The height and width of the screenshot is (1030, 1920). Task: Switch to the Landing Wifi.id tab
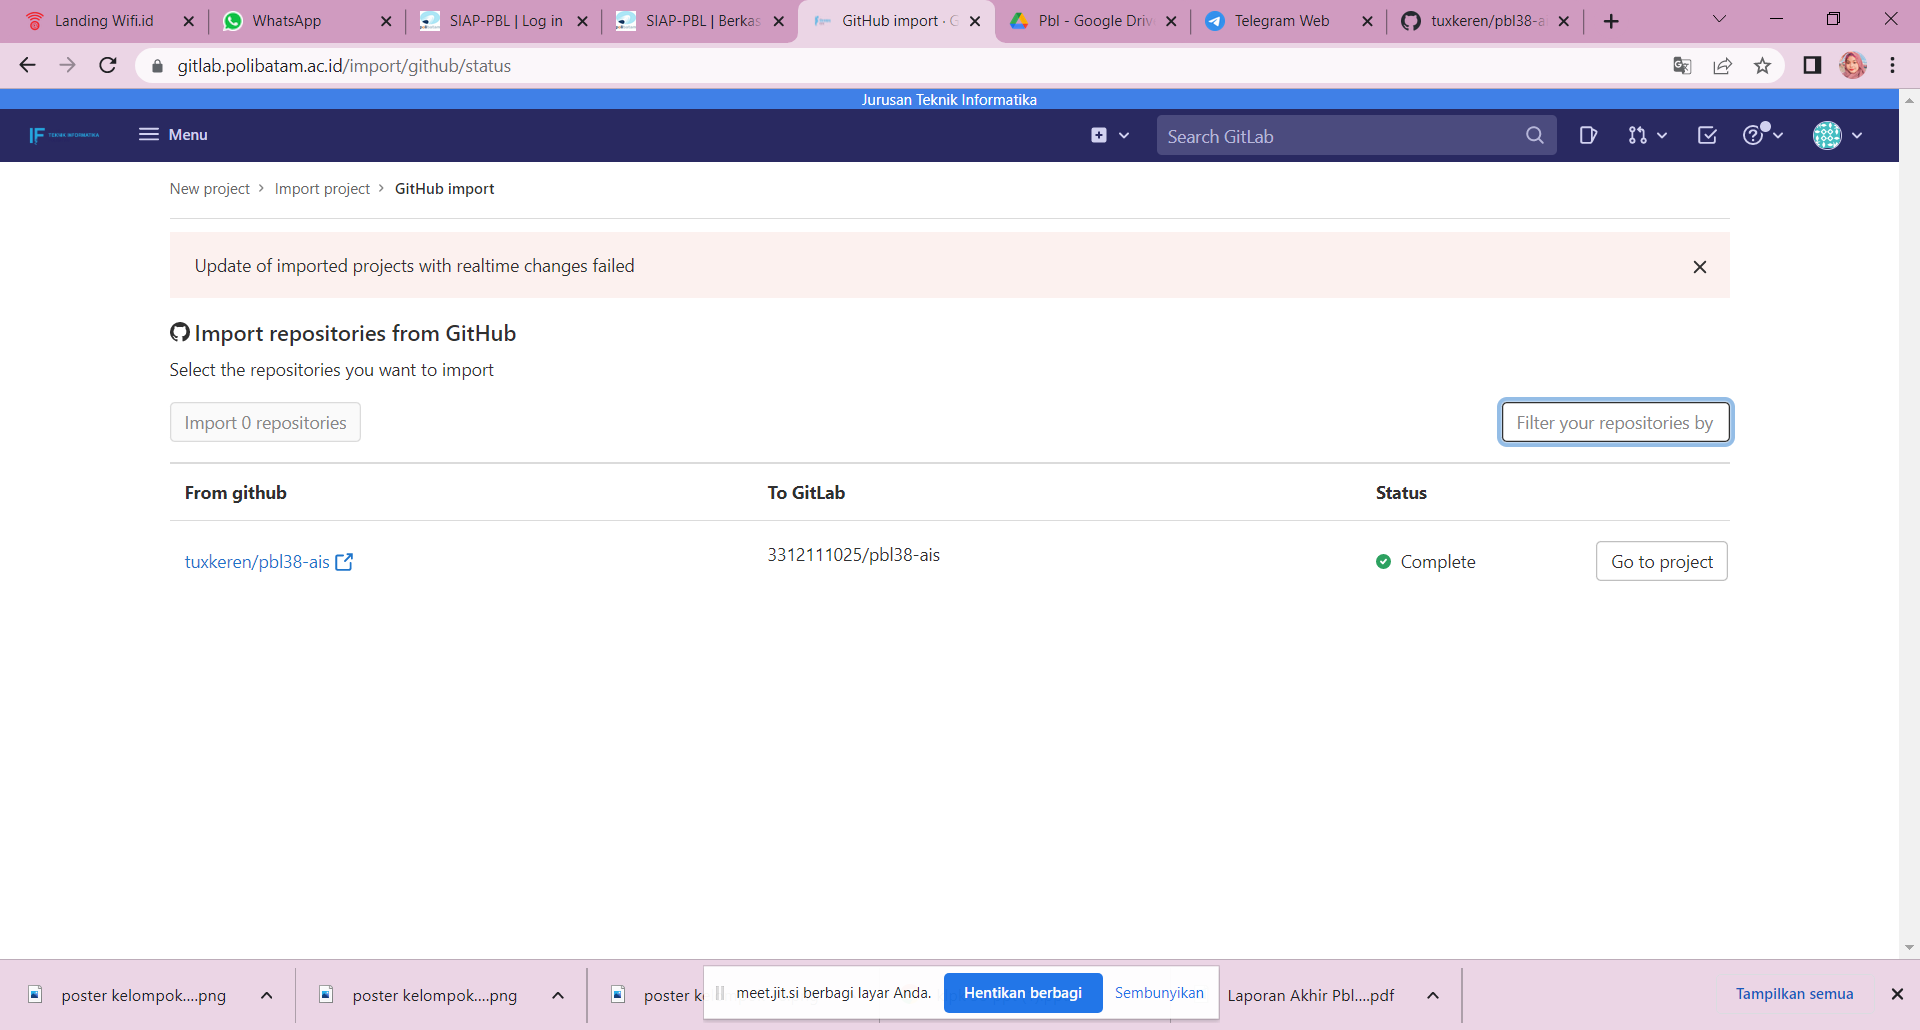(x=104, y=21)
